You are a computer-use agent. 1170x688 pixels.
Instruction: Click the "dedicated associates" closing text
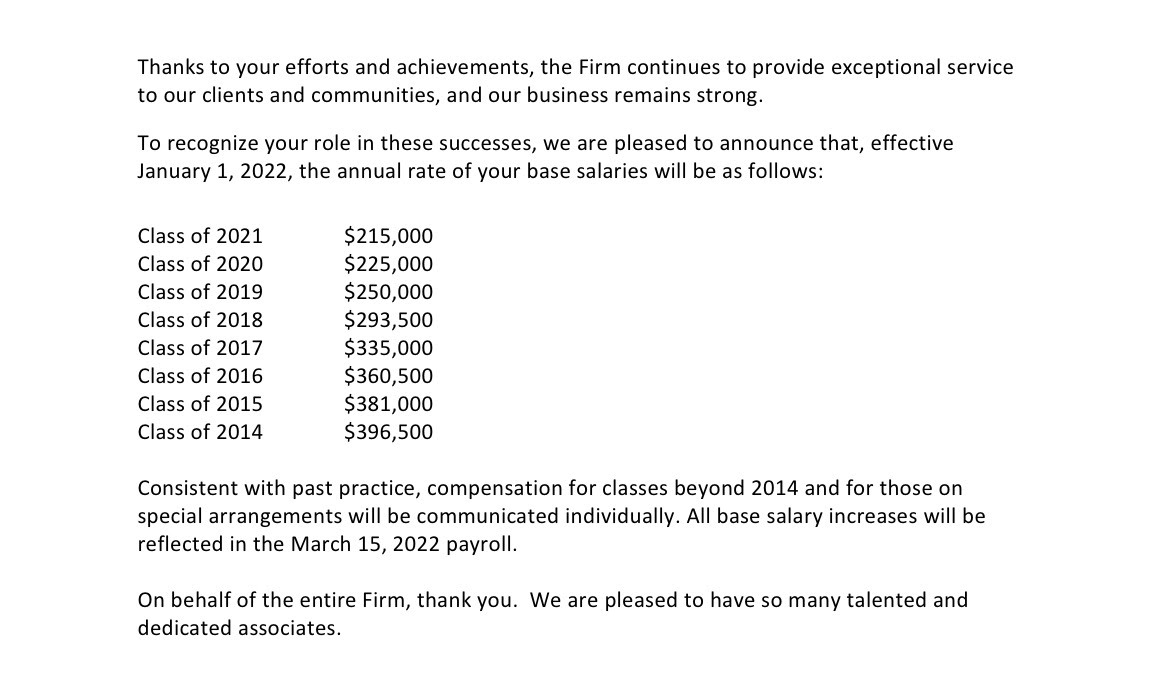tap(239, 629)
